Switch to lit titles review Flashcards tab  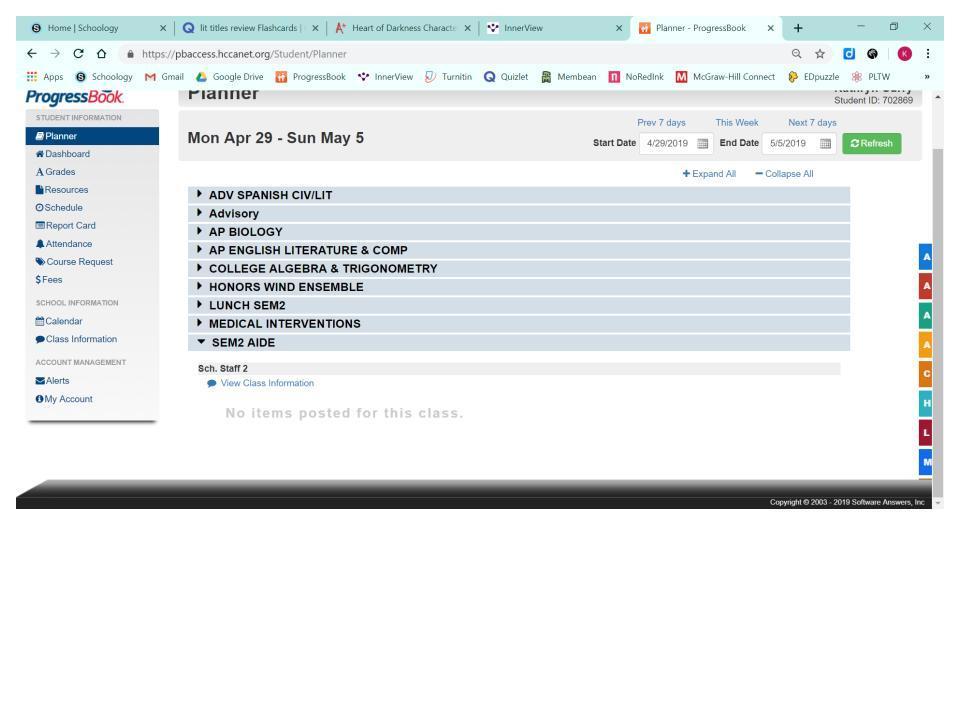tap(250, 28)
